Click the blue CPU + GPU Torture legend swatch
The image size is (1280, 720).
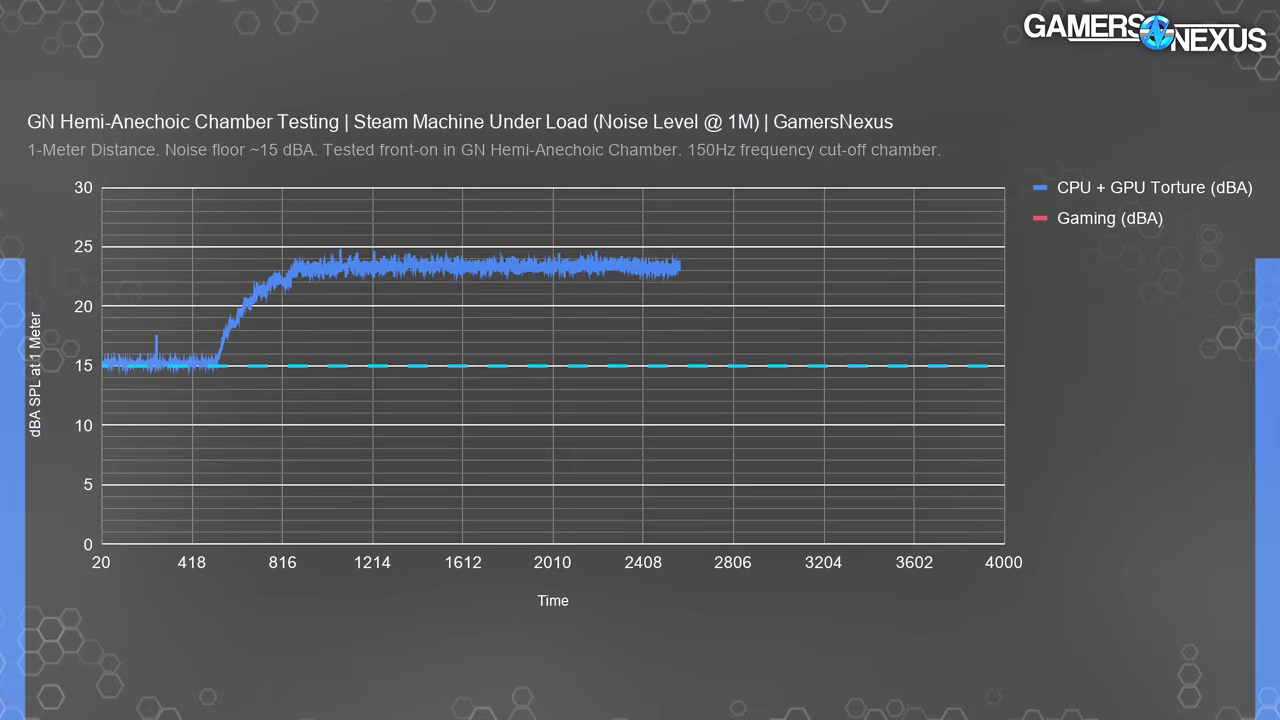1040,188
